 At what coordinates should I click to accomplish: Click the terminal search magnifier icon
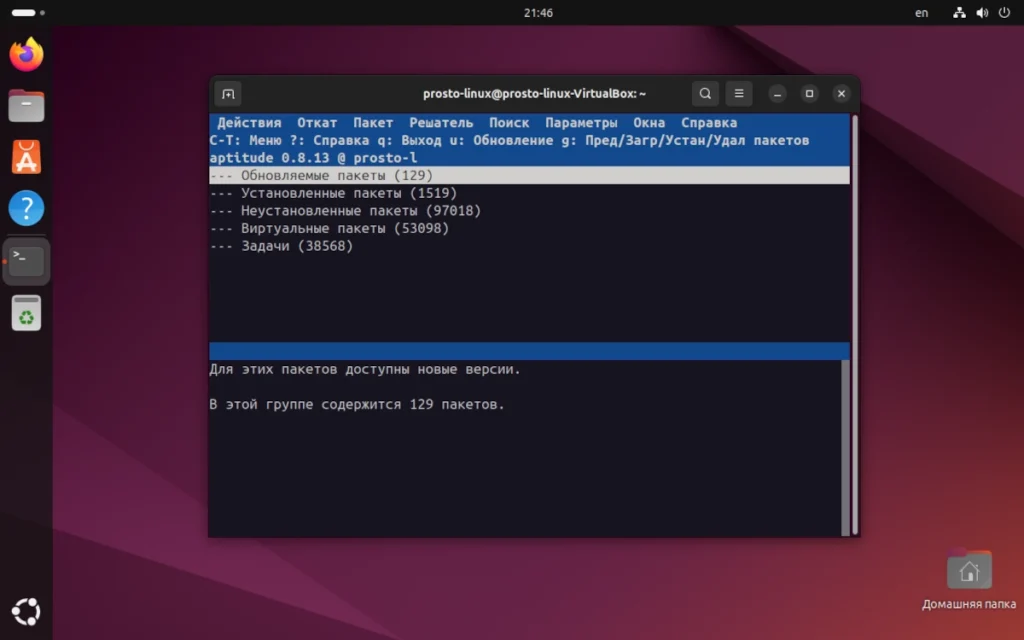[x=705, y=94]
